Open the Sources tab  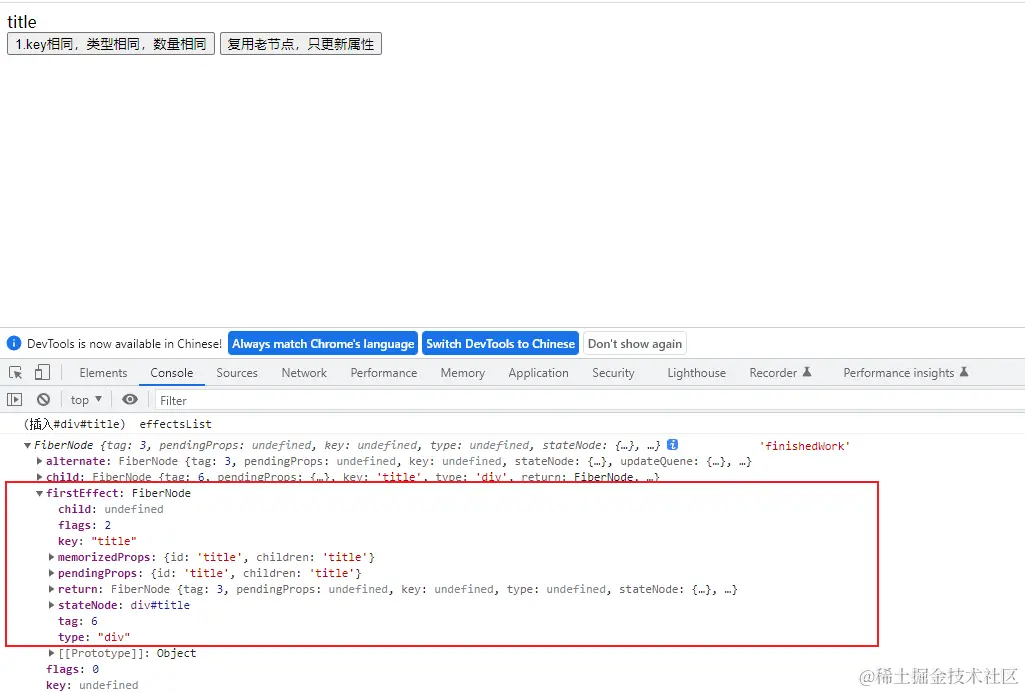point(237,373)
